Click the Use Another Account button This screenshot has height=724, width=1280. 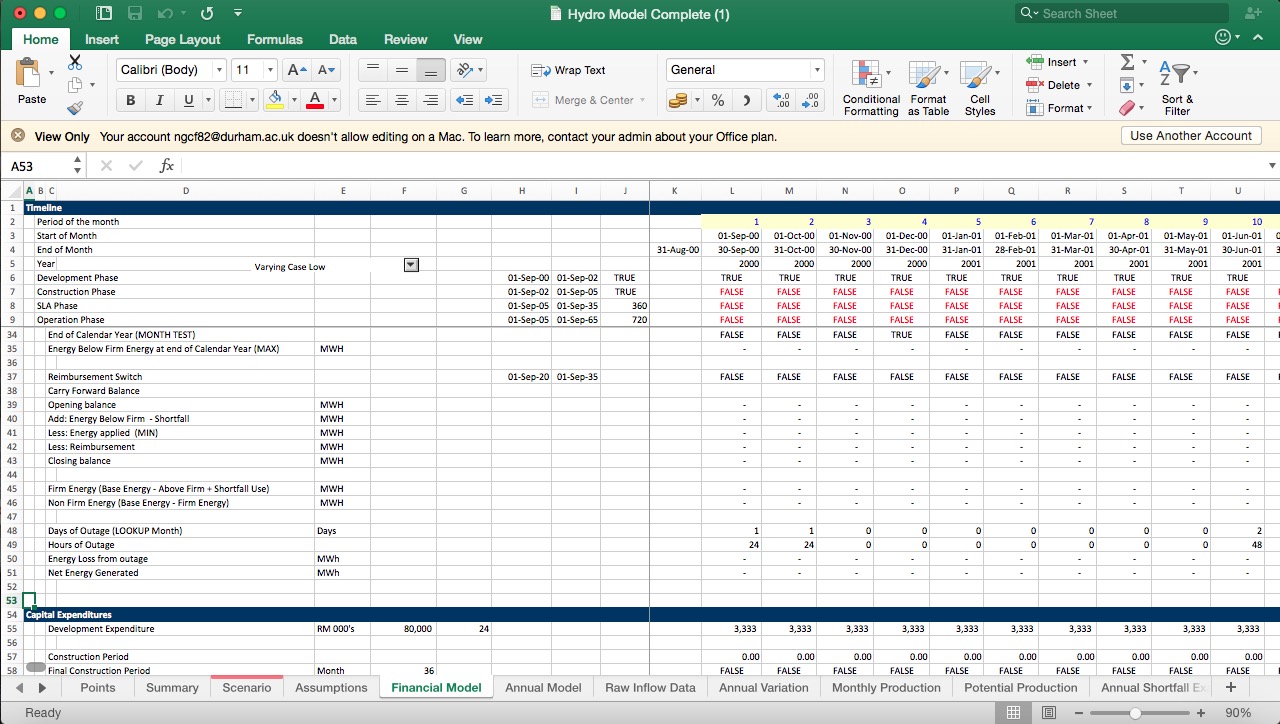pos(1190,135)
